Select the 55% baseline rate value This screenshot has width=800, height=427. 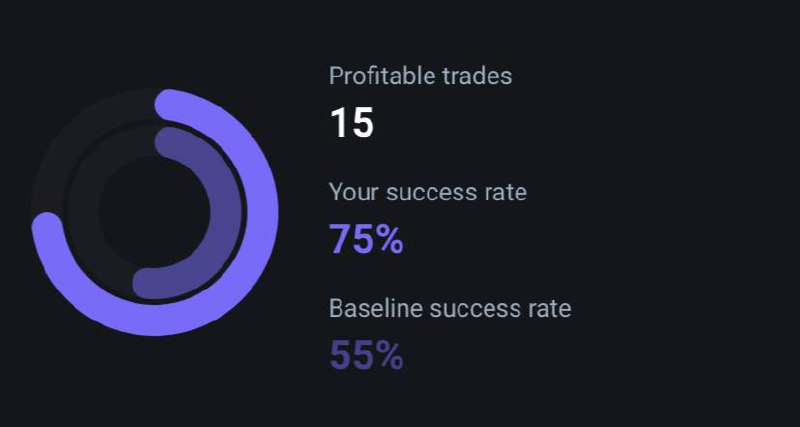pyautogui.click(x=366, y=355)
